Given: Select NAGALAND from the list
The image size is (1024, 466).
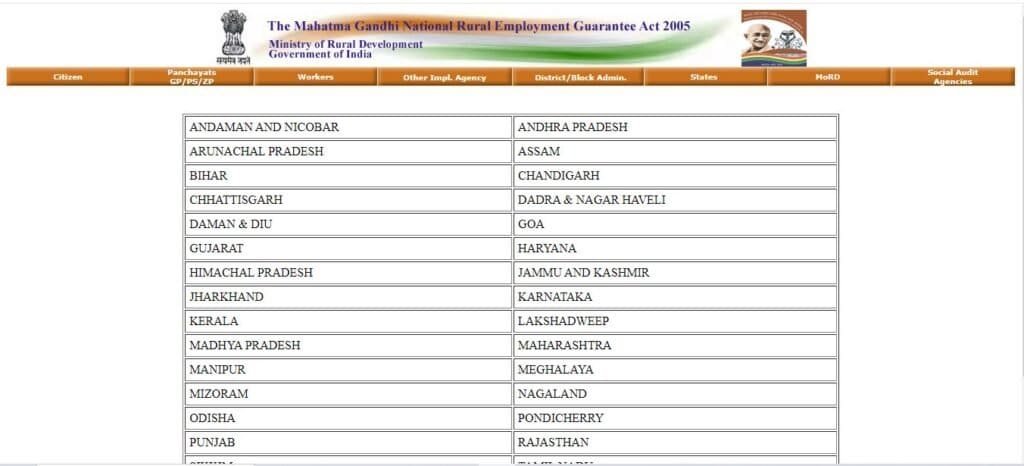Looking at the screenshot, I should 552,394.
